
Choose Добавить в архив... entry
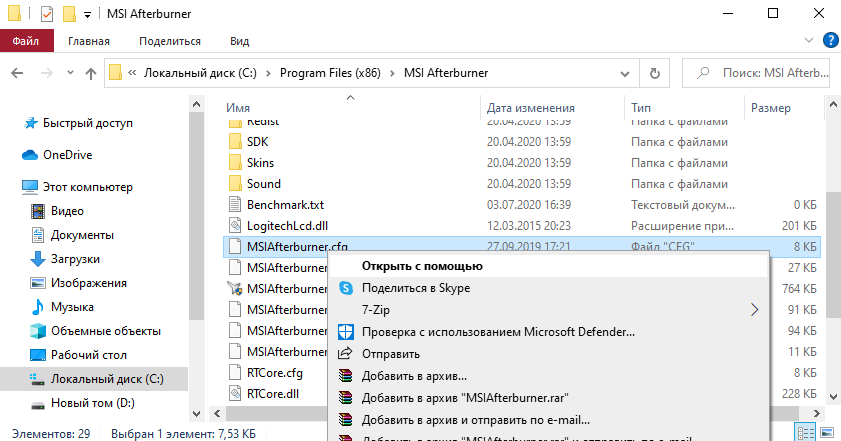click(x=548, y=376)
